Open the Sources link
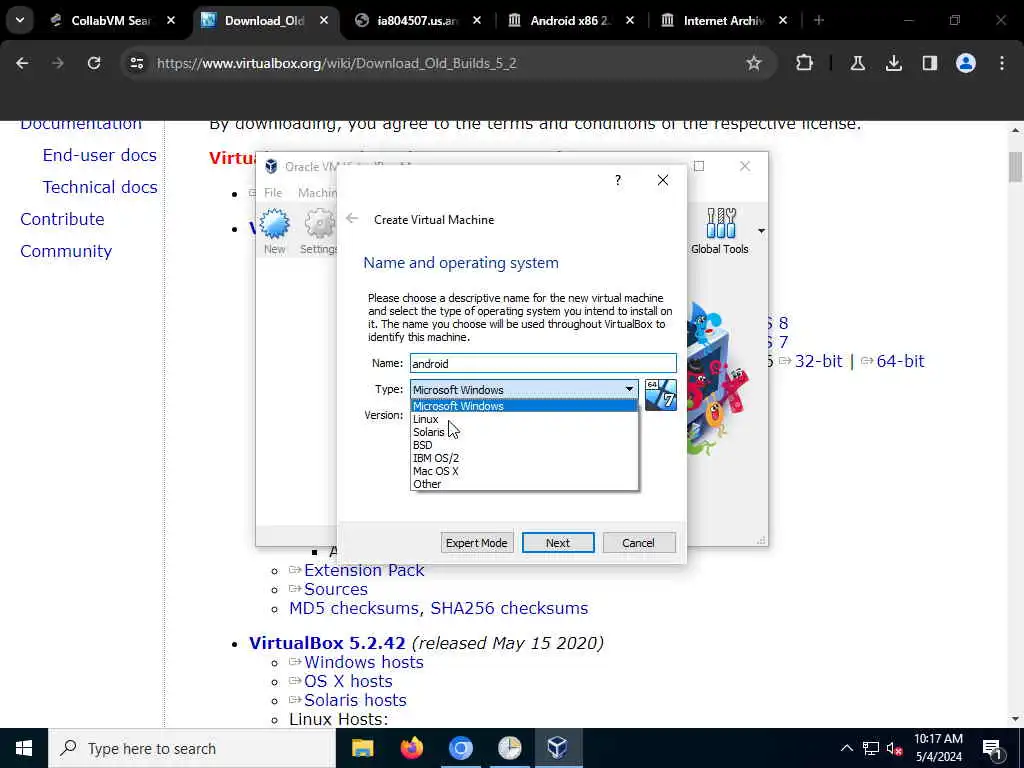The width and height of the screenshot is (1024, 768). pyautogui.click(x=336, y=589)
